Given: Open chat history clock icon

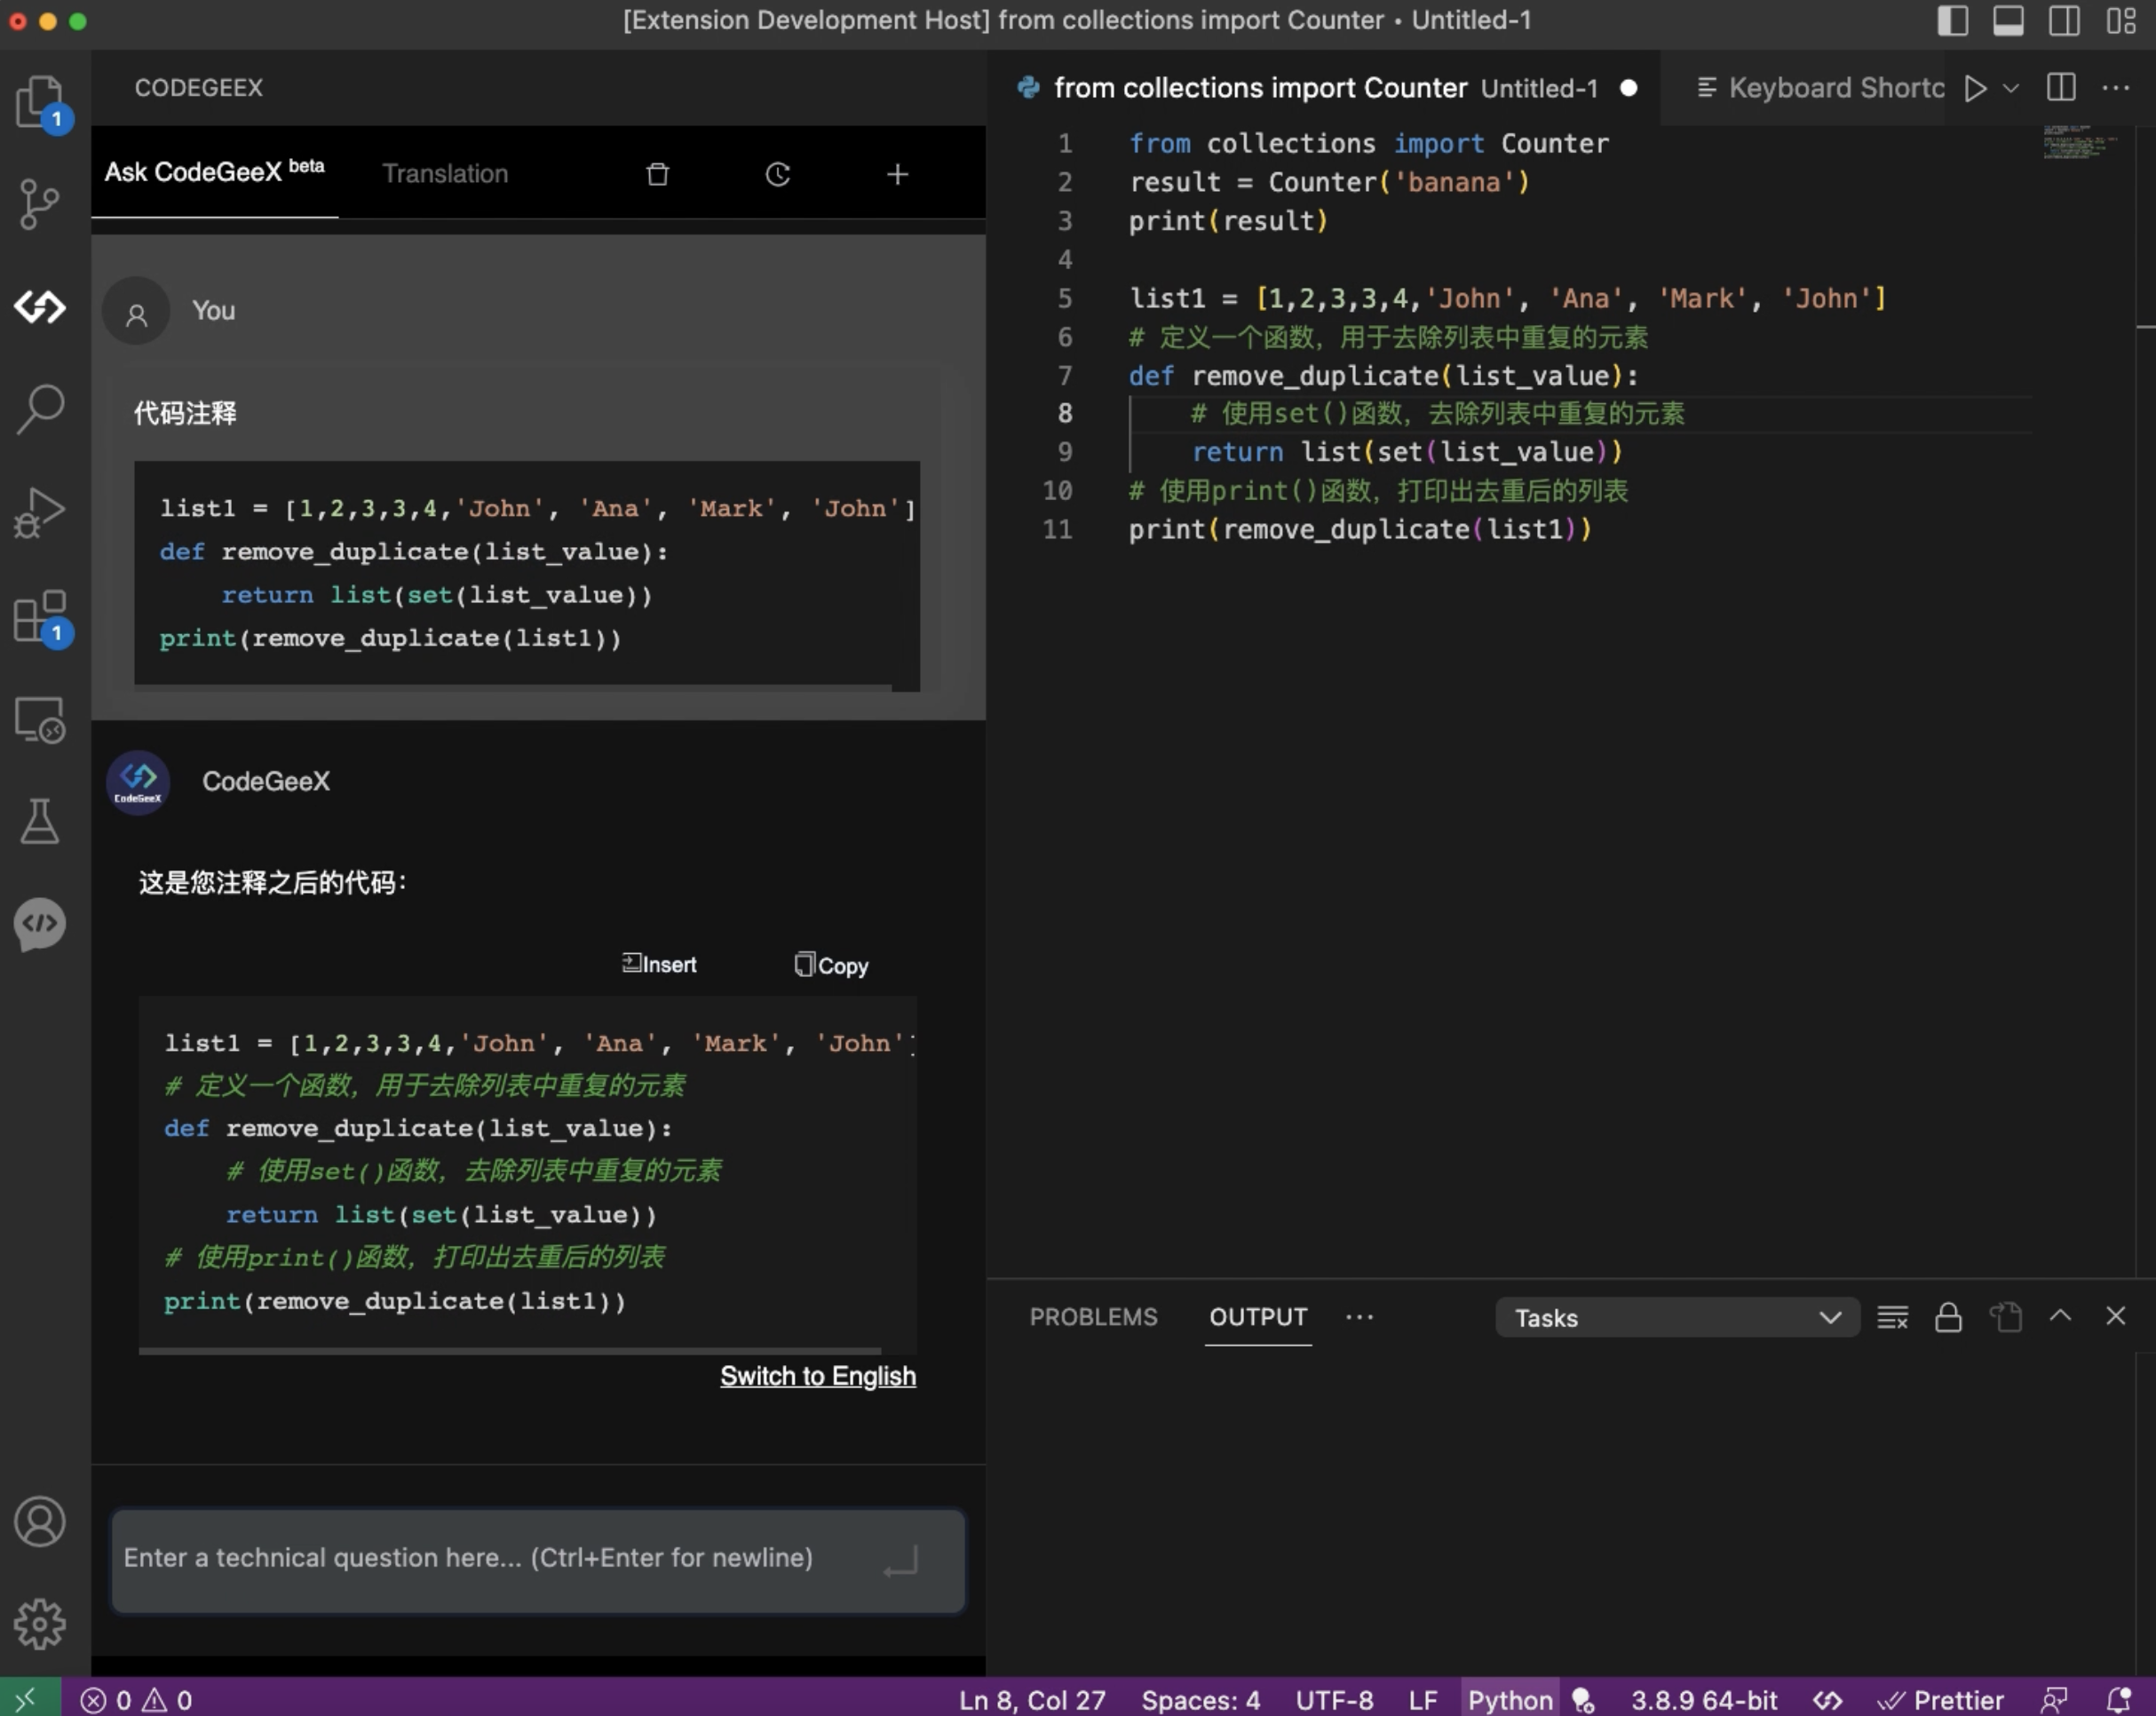Looking at the screenshot, I should coord(778,174).
